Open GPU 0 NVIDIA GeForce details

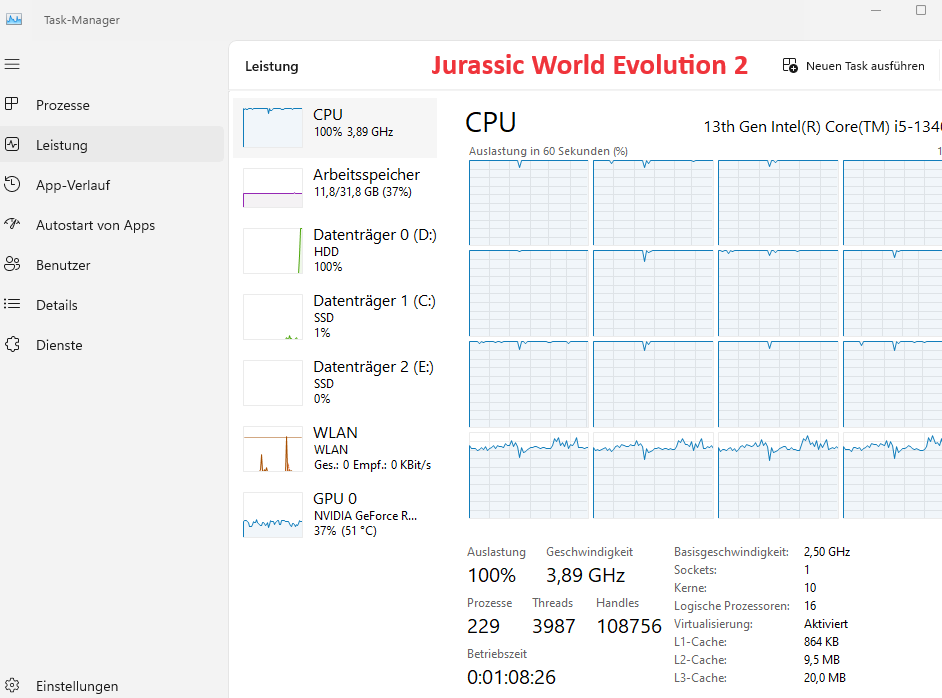click(335, 514)
